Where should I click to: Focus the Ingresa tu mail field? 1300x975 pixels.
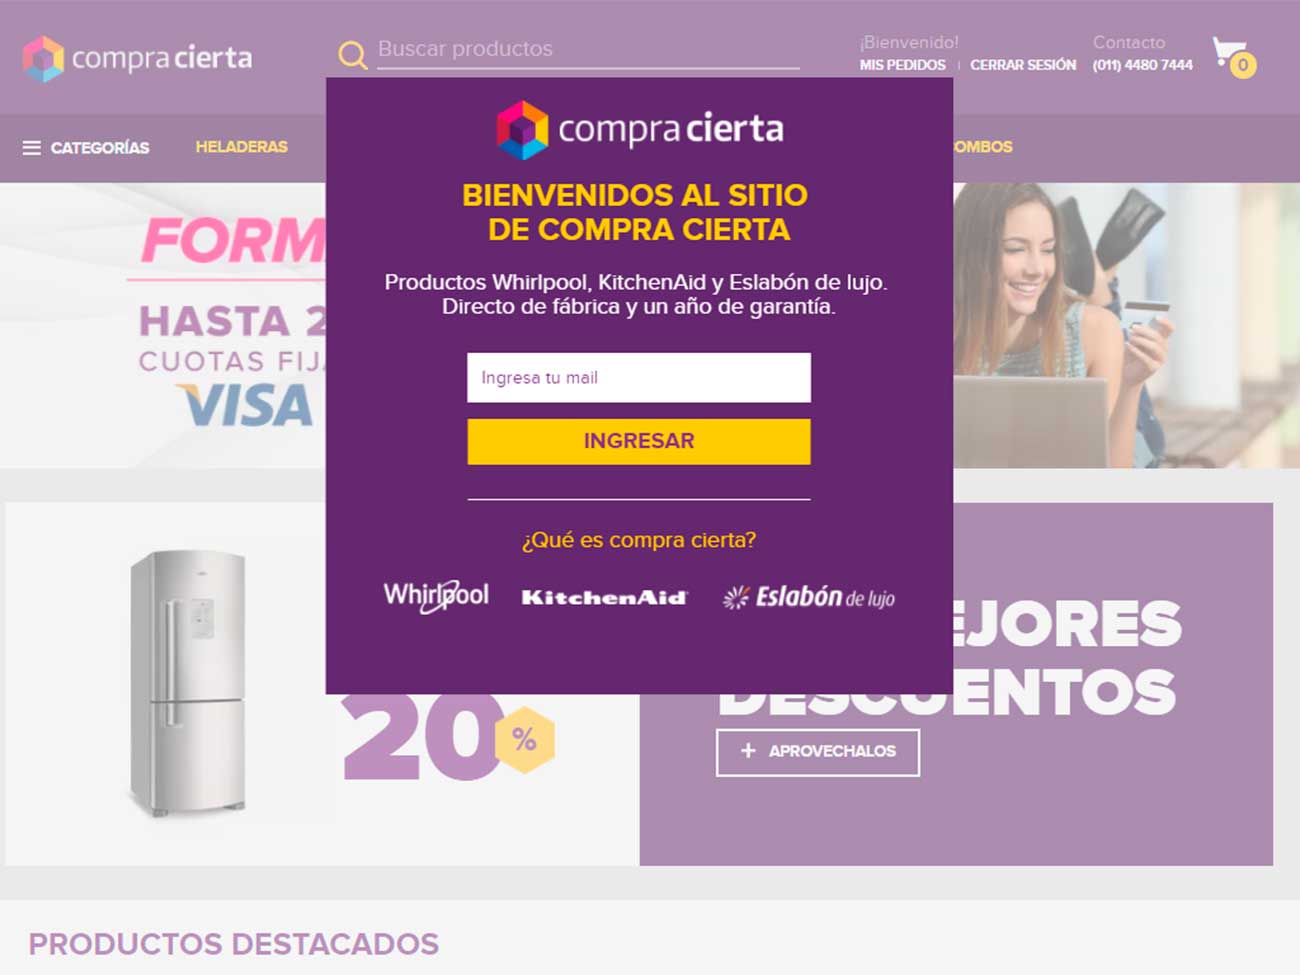point(639,378)
